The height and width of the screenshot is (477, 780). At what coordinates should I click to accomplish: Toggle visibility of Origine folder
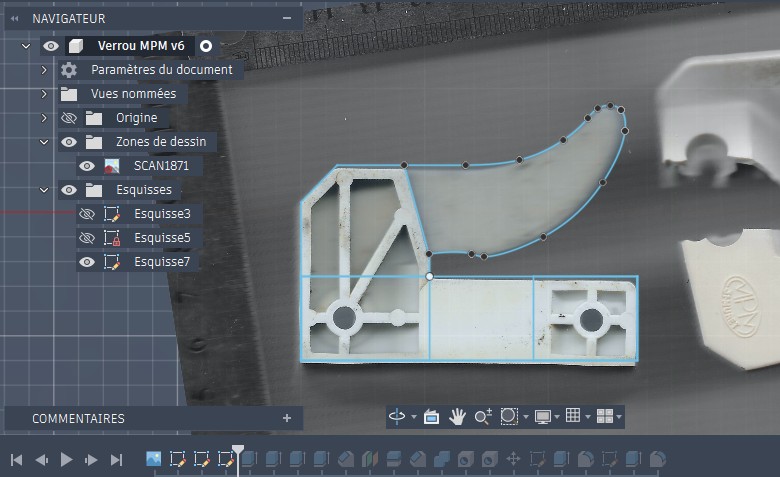tap(69, 118)
